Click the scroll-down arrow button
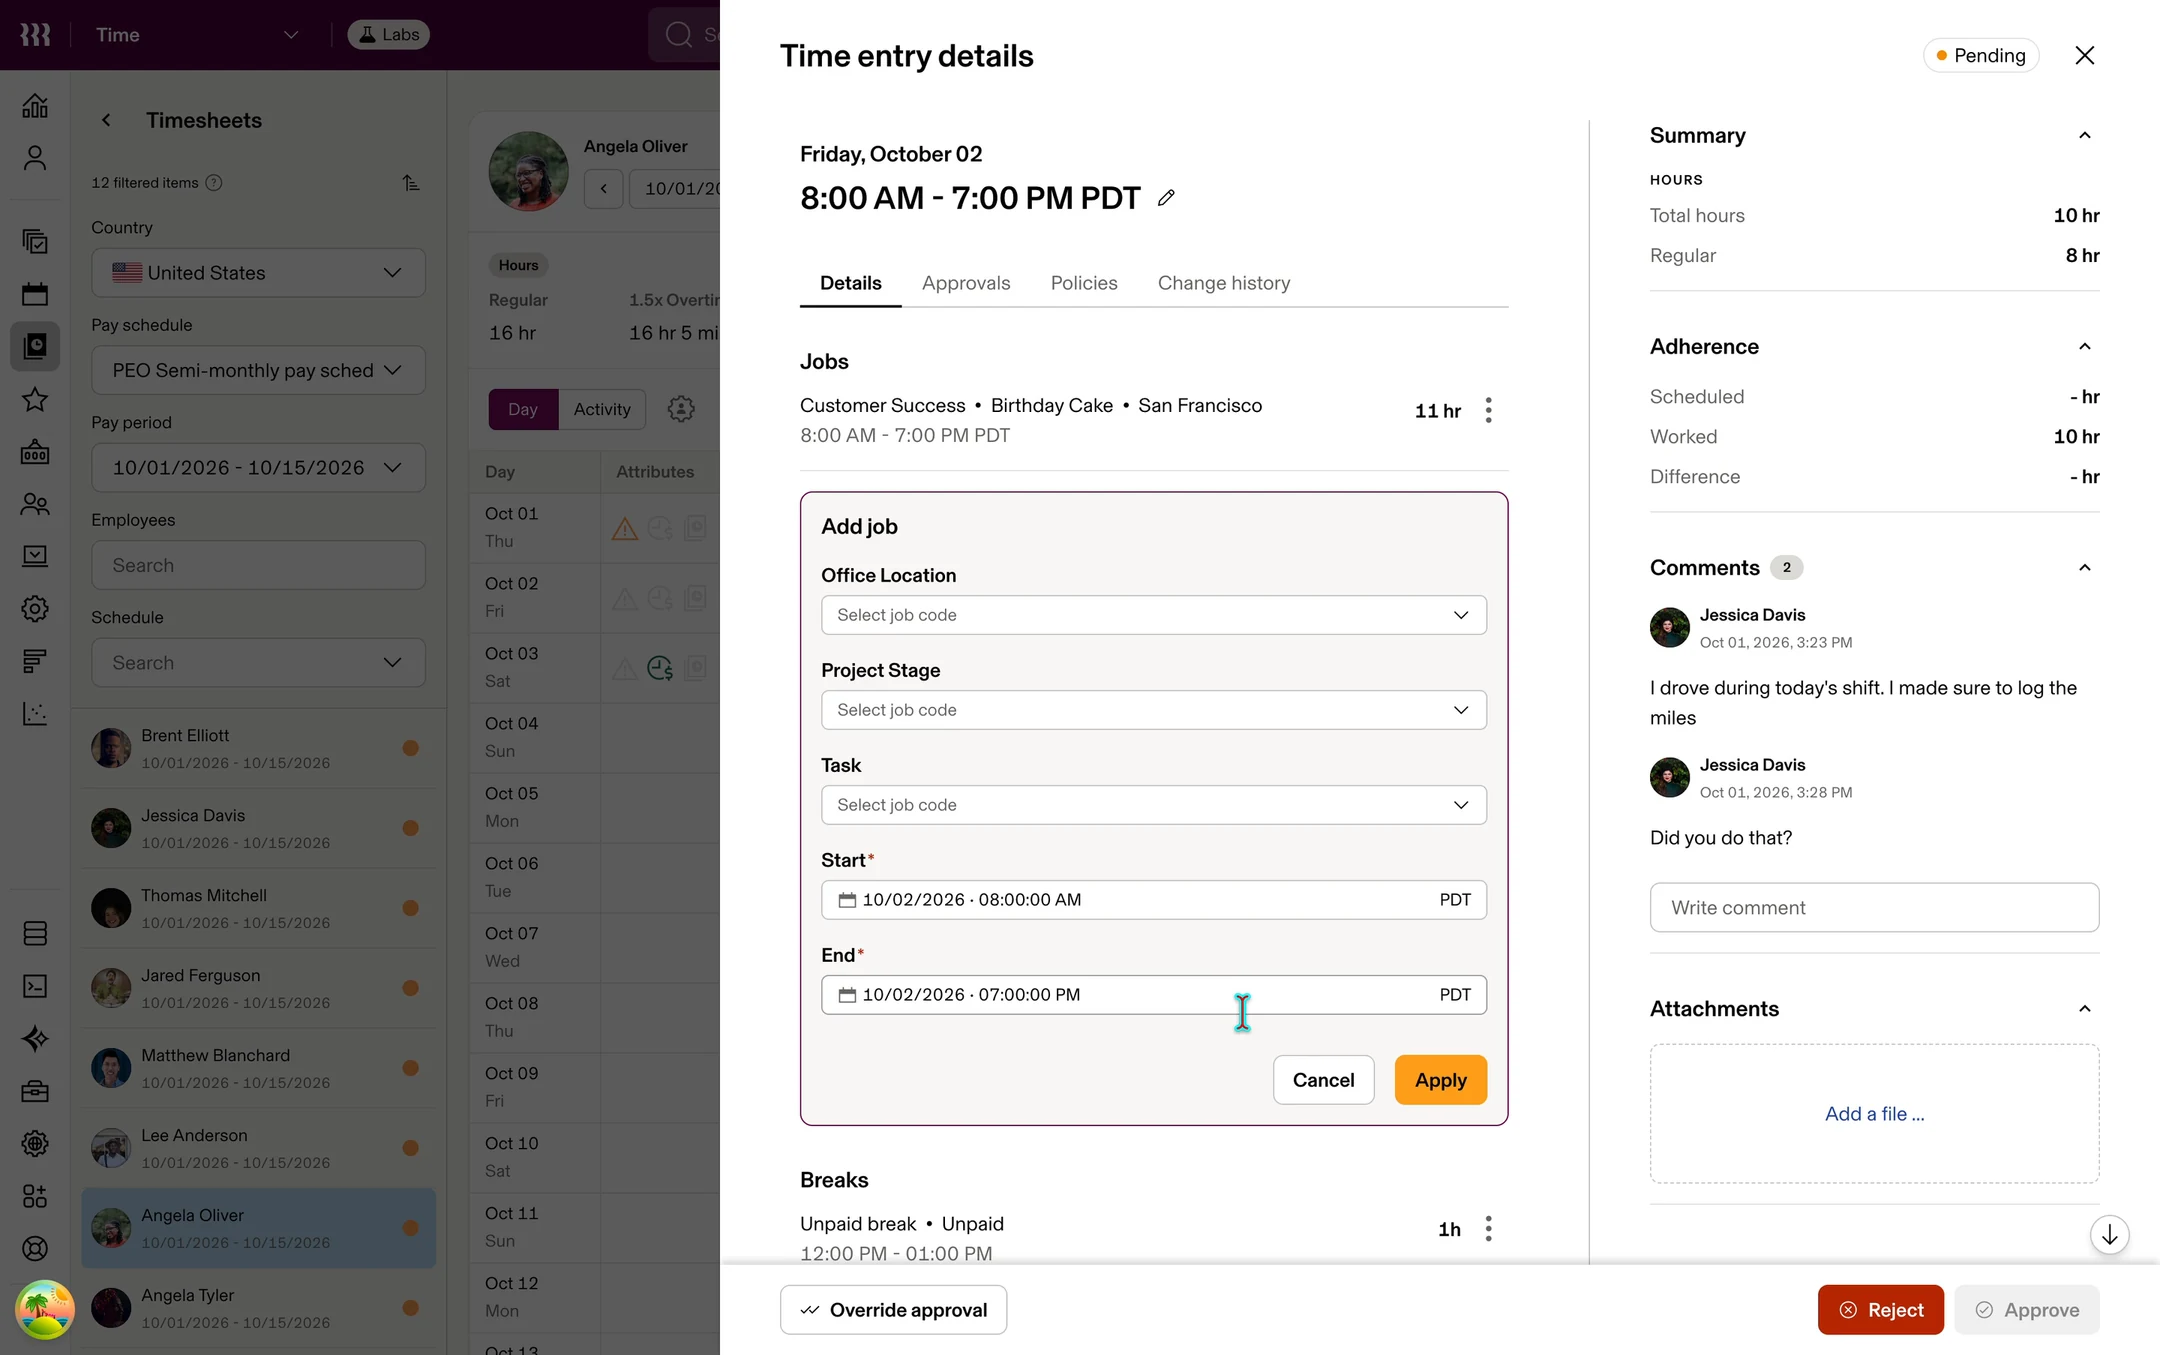Image resolution: width=2160 pixels, height=1355 pixels. pyautogui.click(x=2109, y=1235)
